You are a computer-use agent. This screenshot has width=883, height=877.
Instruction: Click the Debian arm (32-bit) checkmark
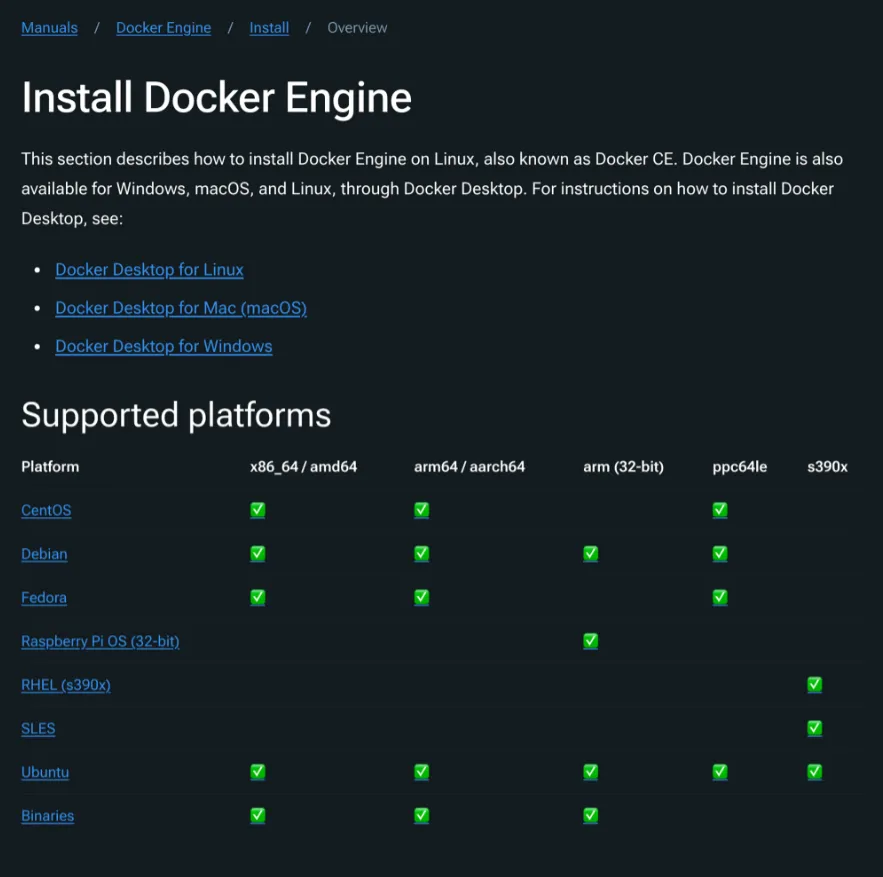coord(591,554)
